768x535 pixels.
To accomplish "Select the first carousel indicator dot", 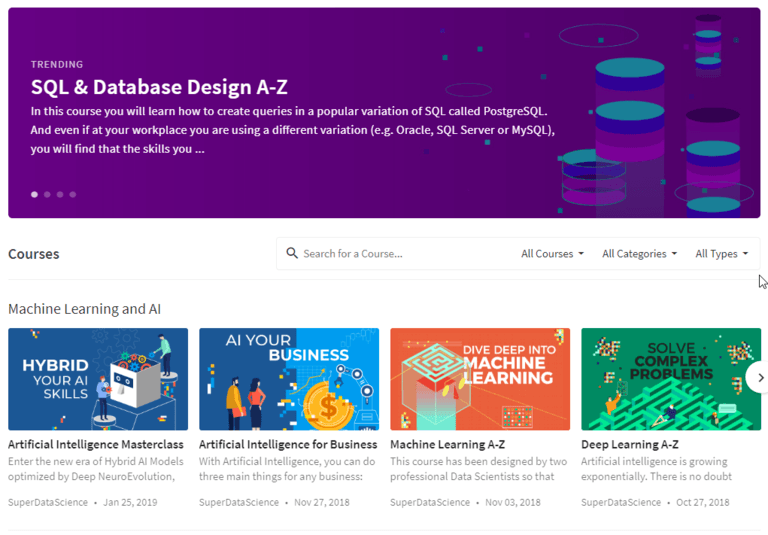I will tap(34, 194).
